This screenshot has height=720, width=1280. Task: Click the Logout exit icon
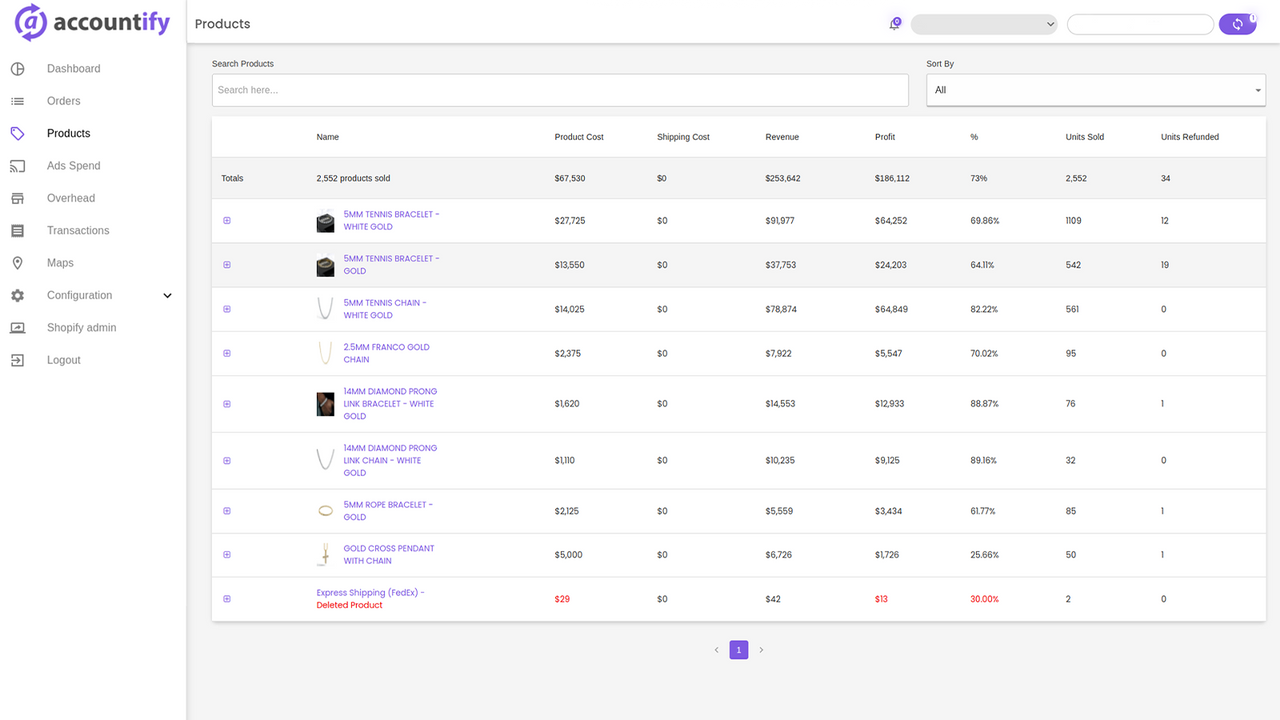[17, 360]
